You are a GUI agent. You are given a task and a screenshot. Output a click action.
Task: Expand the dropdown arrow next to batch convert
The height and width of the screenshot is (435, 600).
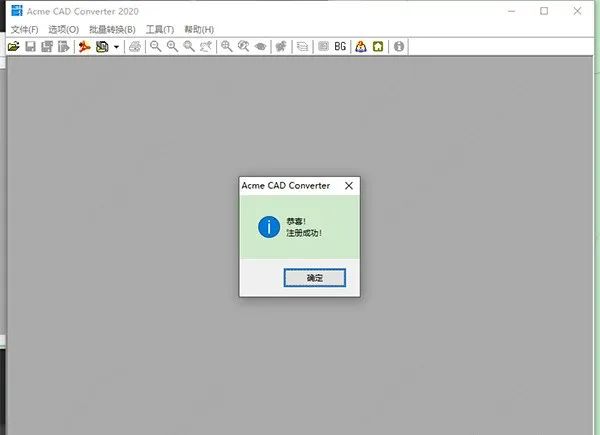[x=116, y=47]
